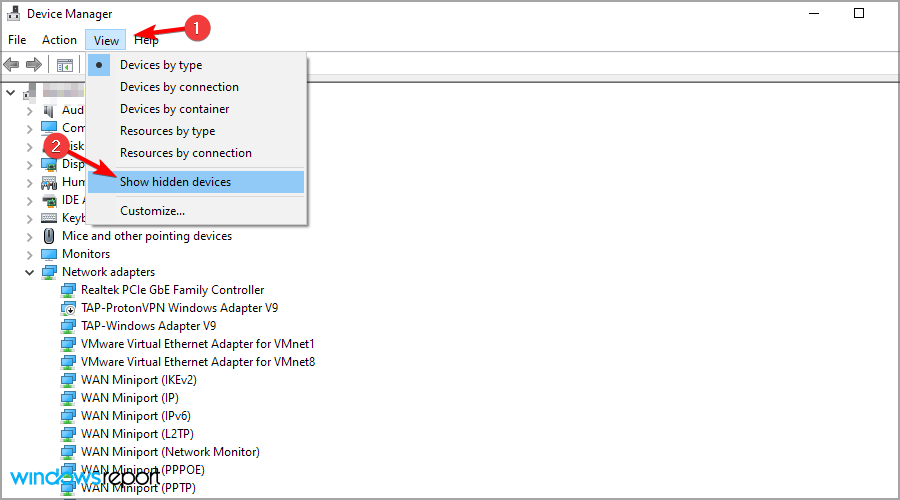Select TAP-ProtonVPN Windows Adapter V9
This screenshot has width=900, height=500.
tap(179, 308)
